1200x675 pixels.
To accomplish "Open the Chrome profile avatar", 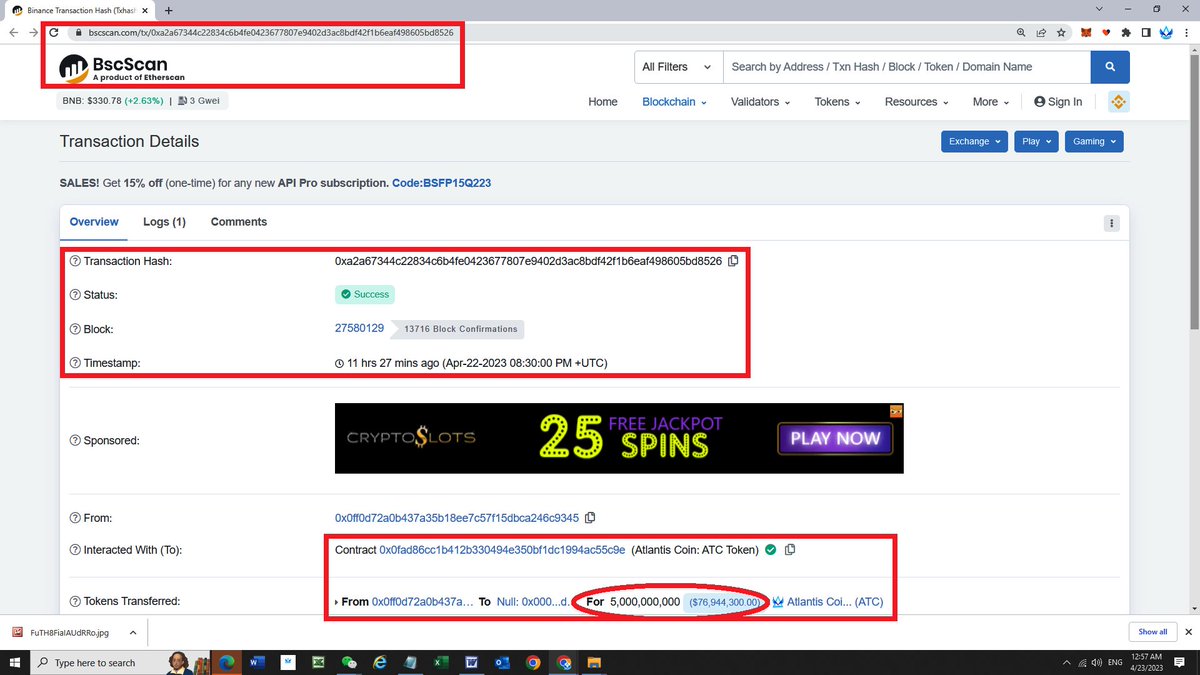I will [x=1166, y=33].
